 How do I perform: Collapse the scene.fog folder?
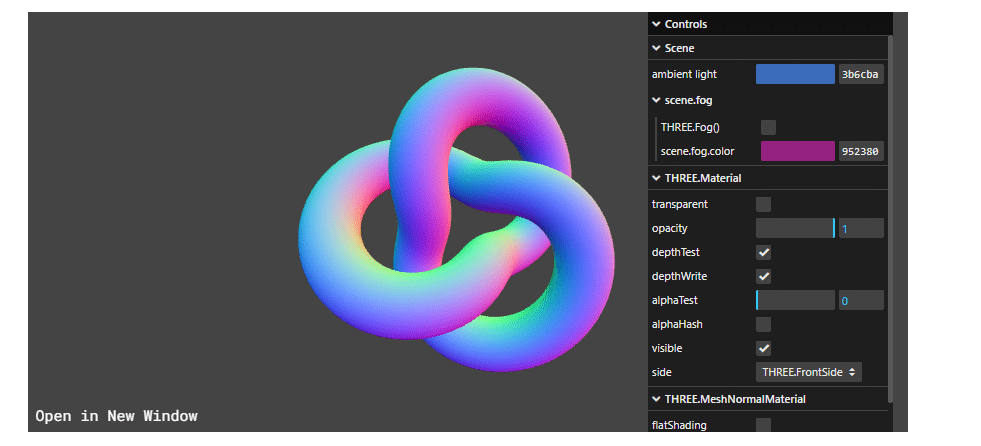pyautogui.click(x=768, y=100)
